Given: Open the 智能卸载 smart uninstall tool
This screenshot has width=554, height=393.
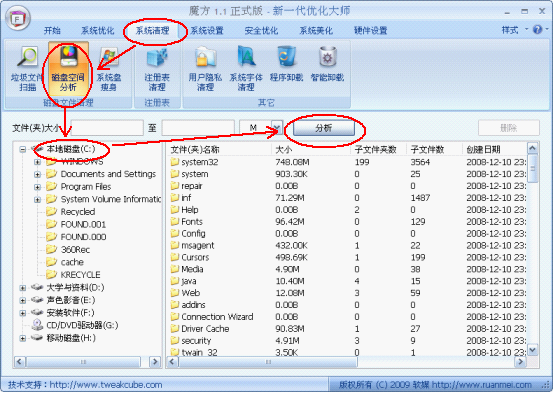Looking at the screenshot, I should [x=327, y=64].
